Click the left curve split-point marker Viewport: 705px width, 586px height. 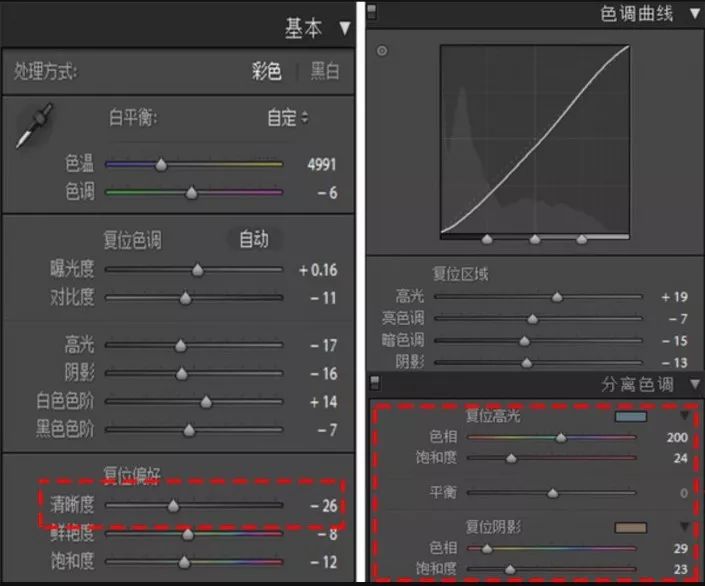pyautogui.click(x=487, y=239)
